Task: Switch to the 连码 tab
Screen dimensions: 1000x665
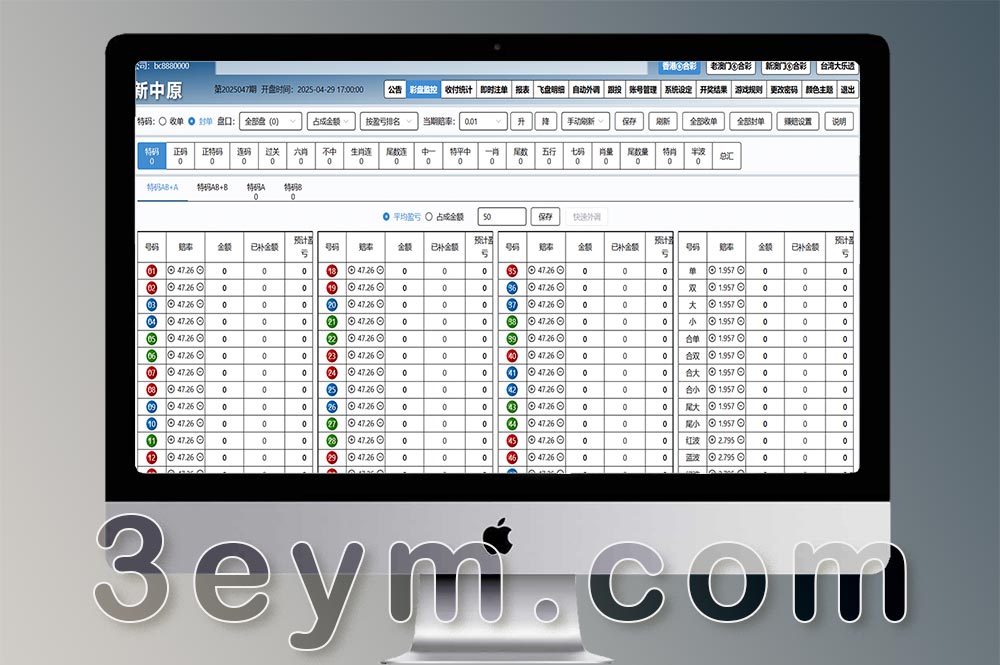Action: pyautogui.click(x=243, y=156)
